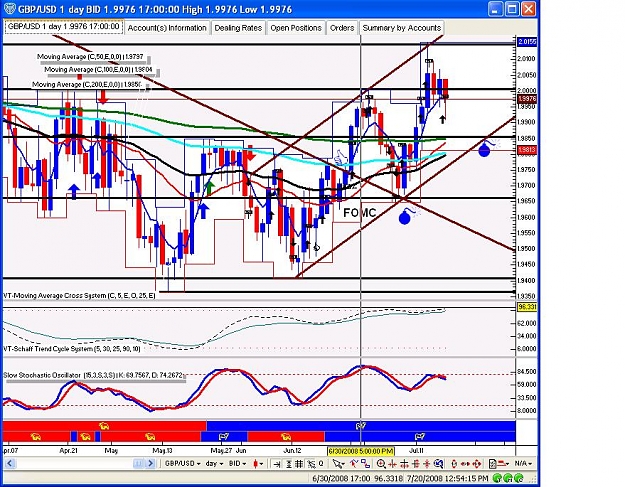Go to the Orders tab
This screenshot has height=487, width=625.
coord(342,28)
